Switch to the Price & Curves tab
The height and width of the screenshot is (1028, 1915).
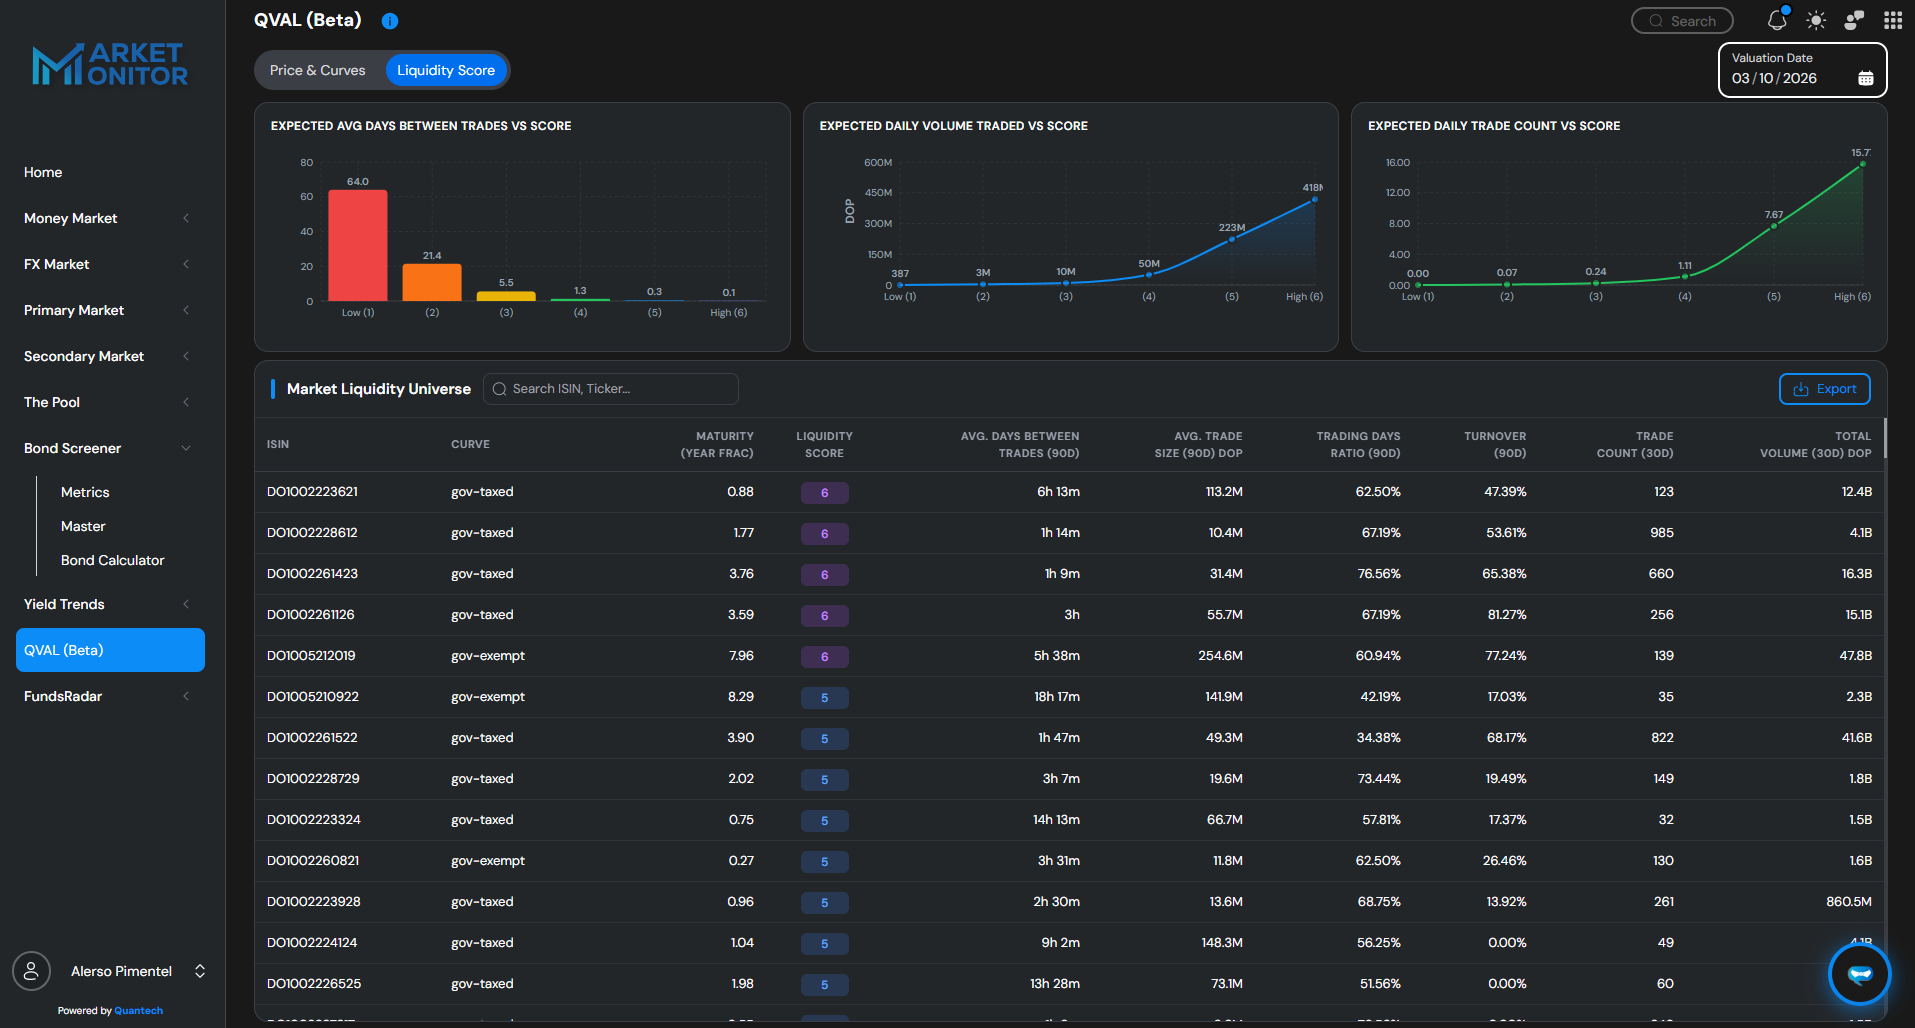click(x=317, y=70)
